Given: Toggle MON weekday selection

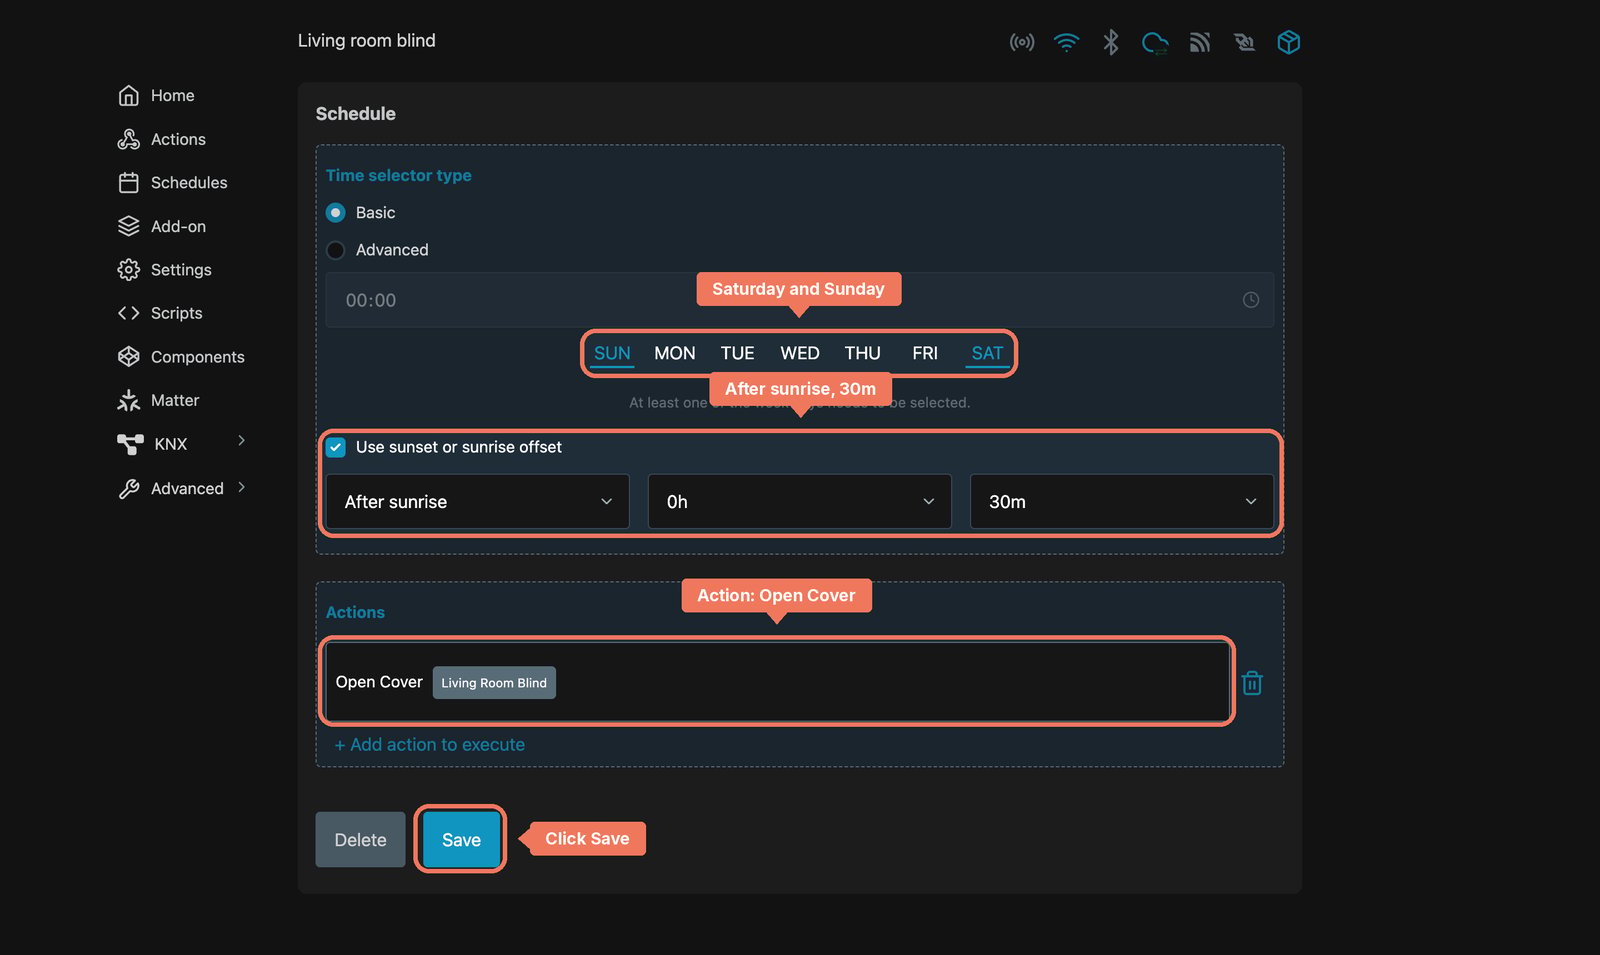Looking at the screenshot, I should tap(675, 353).
